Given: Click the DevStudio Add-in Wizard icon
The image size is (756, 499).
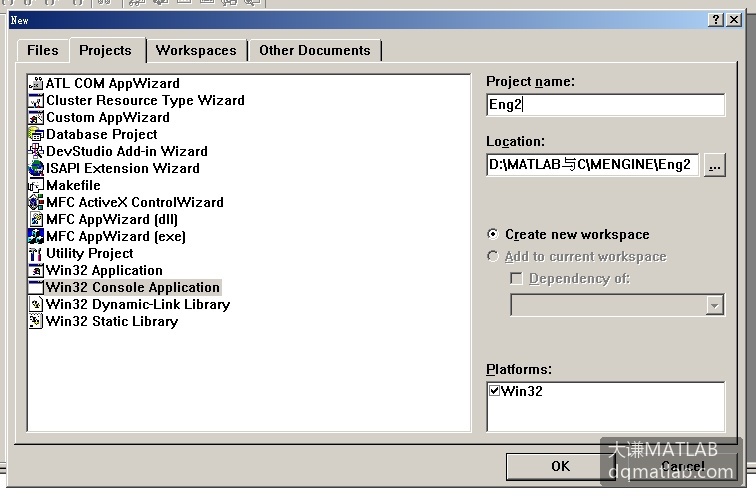Looking at the screenshot, I should tap(36, 151).
